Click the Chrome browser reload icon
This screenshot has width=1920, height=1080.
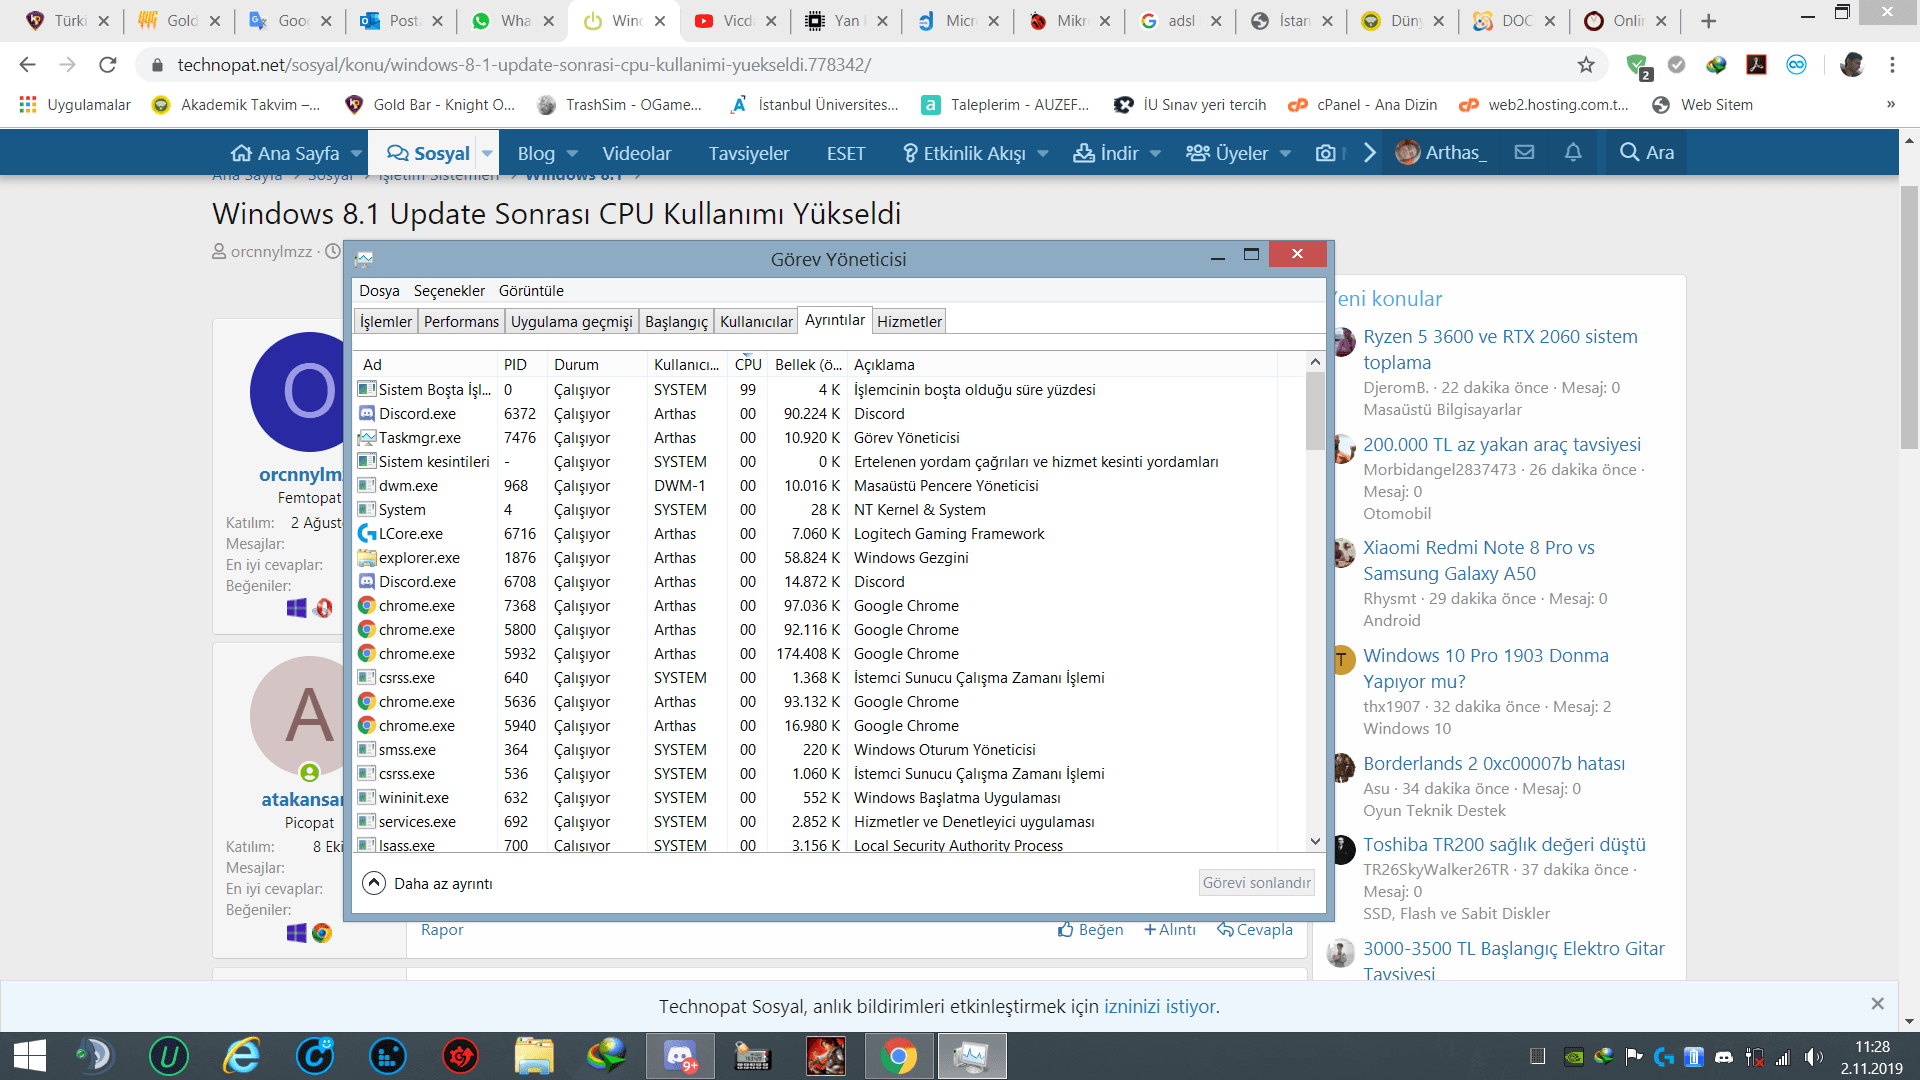pos(108,65)
